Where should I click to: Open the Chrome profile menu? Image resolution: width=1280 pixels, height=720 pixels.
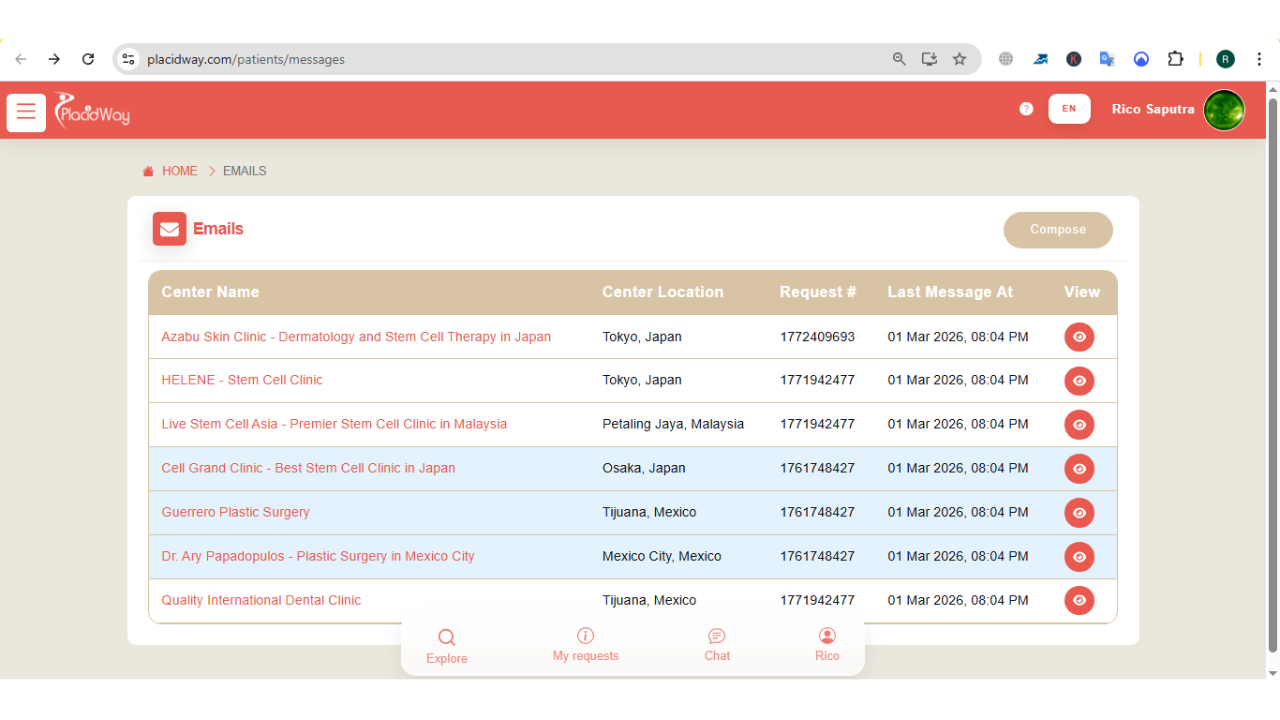pos(1225,58)
